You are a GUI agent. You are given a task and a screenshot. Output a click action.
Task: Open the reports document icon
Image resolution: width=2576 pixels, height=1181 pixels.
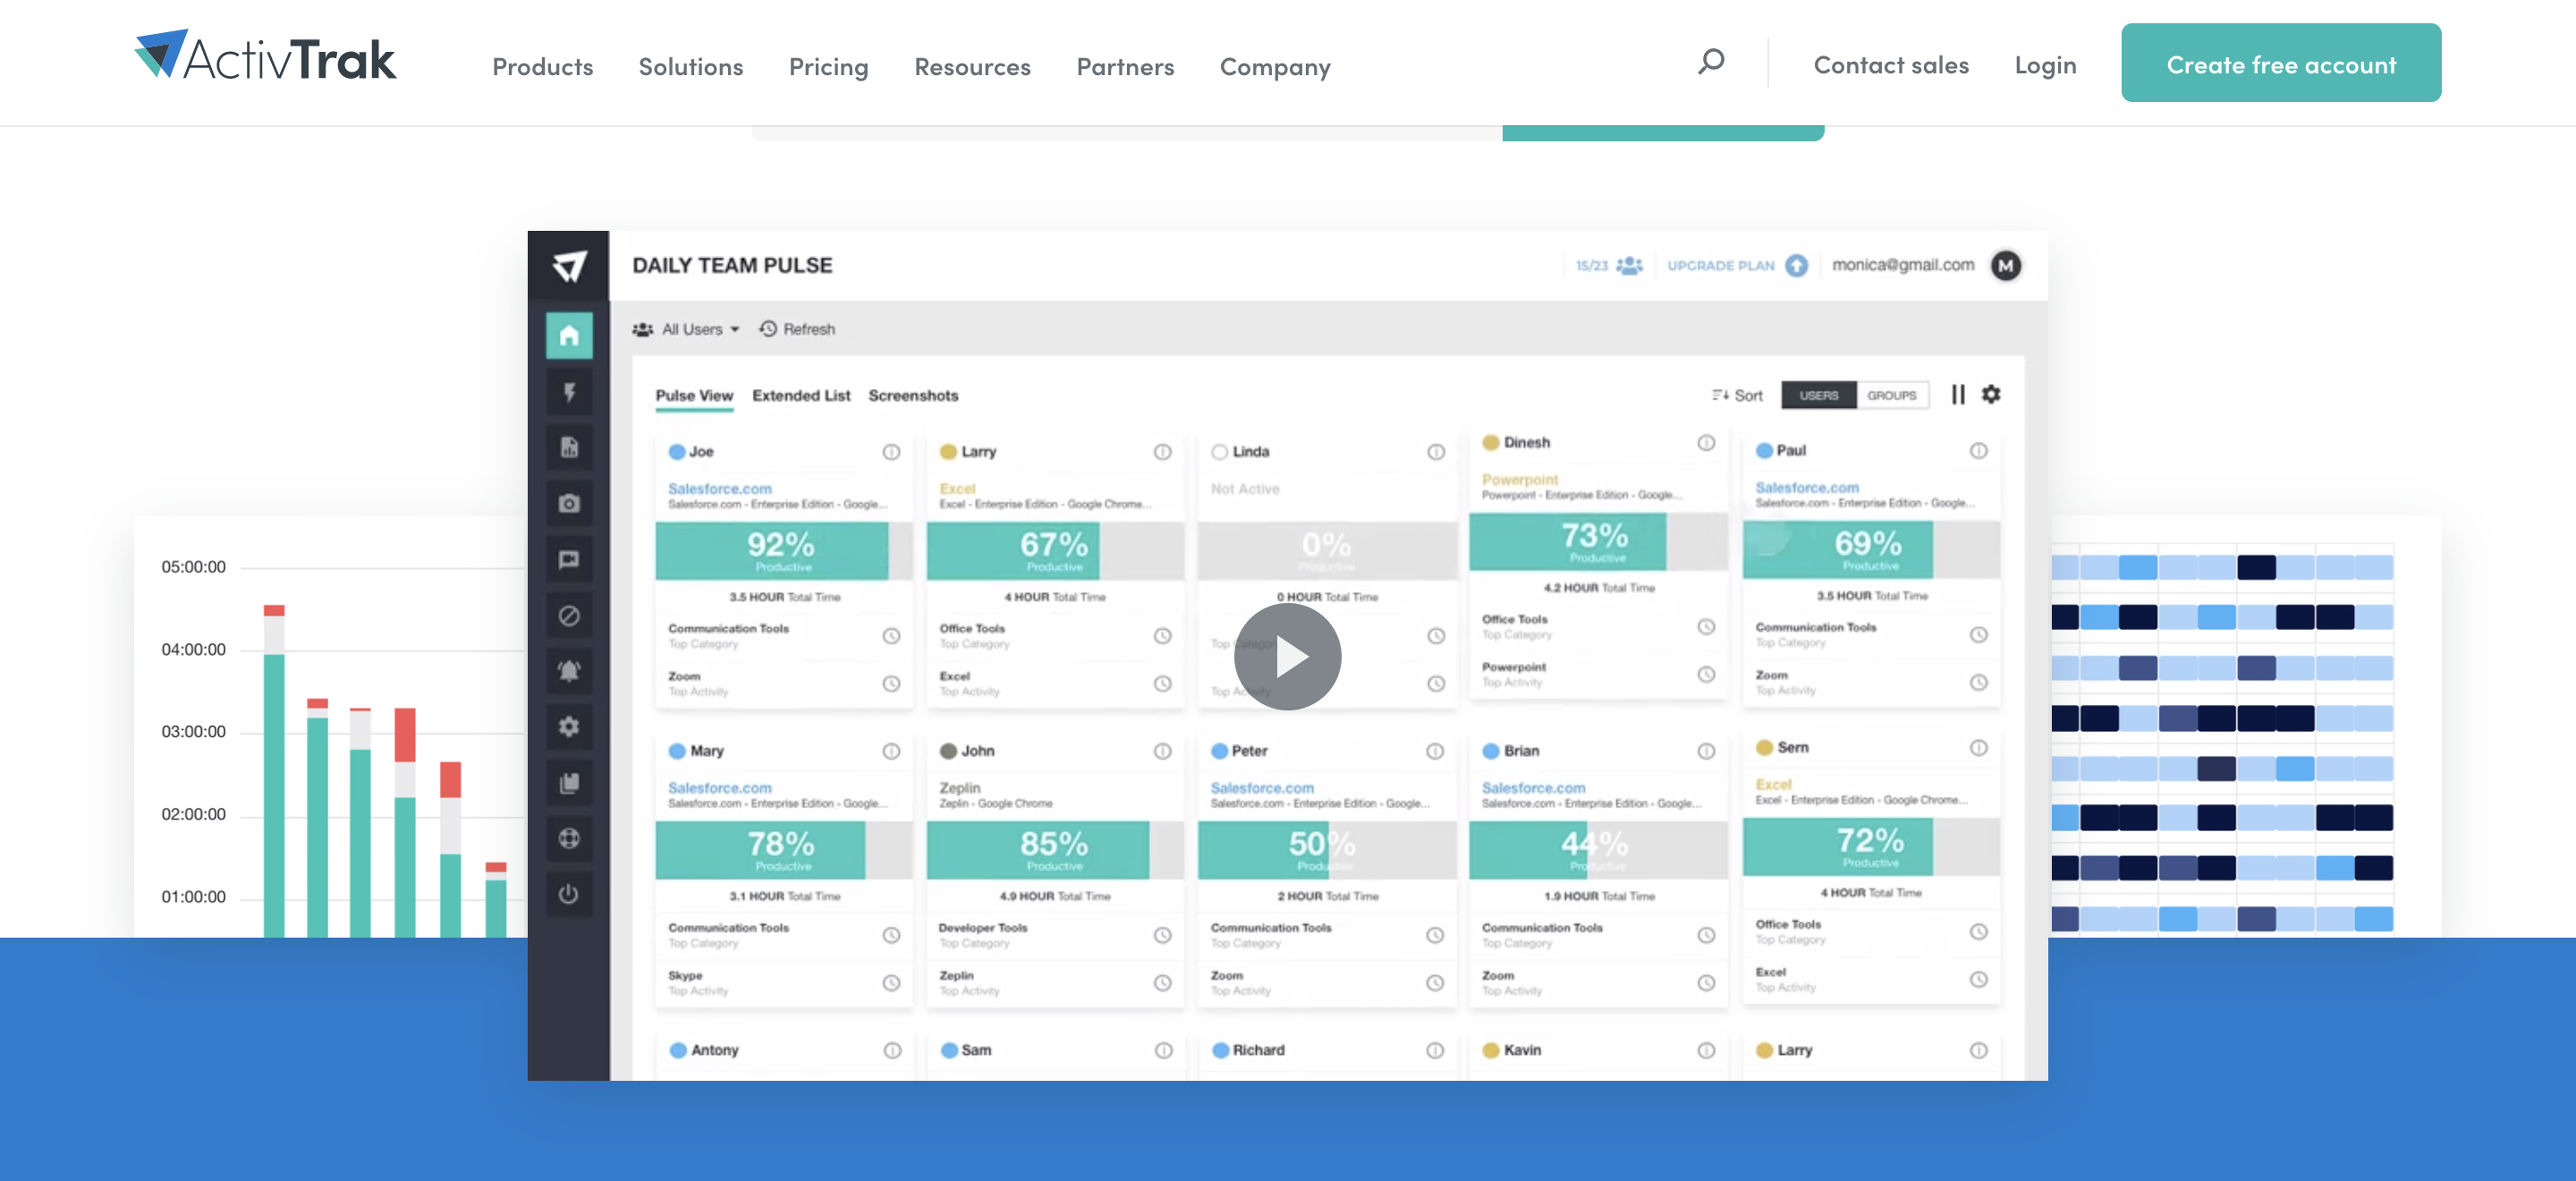570,448
